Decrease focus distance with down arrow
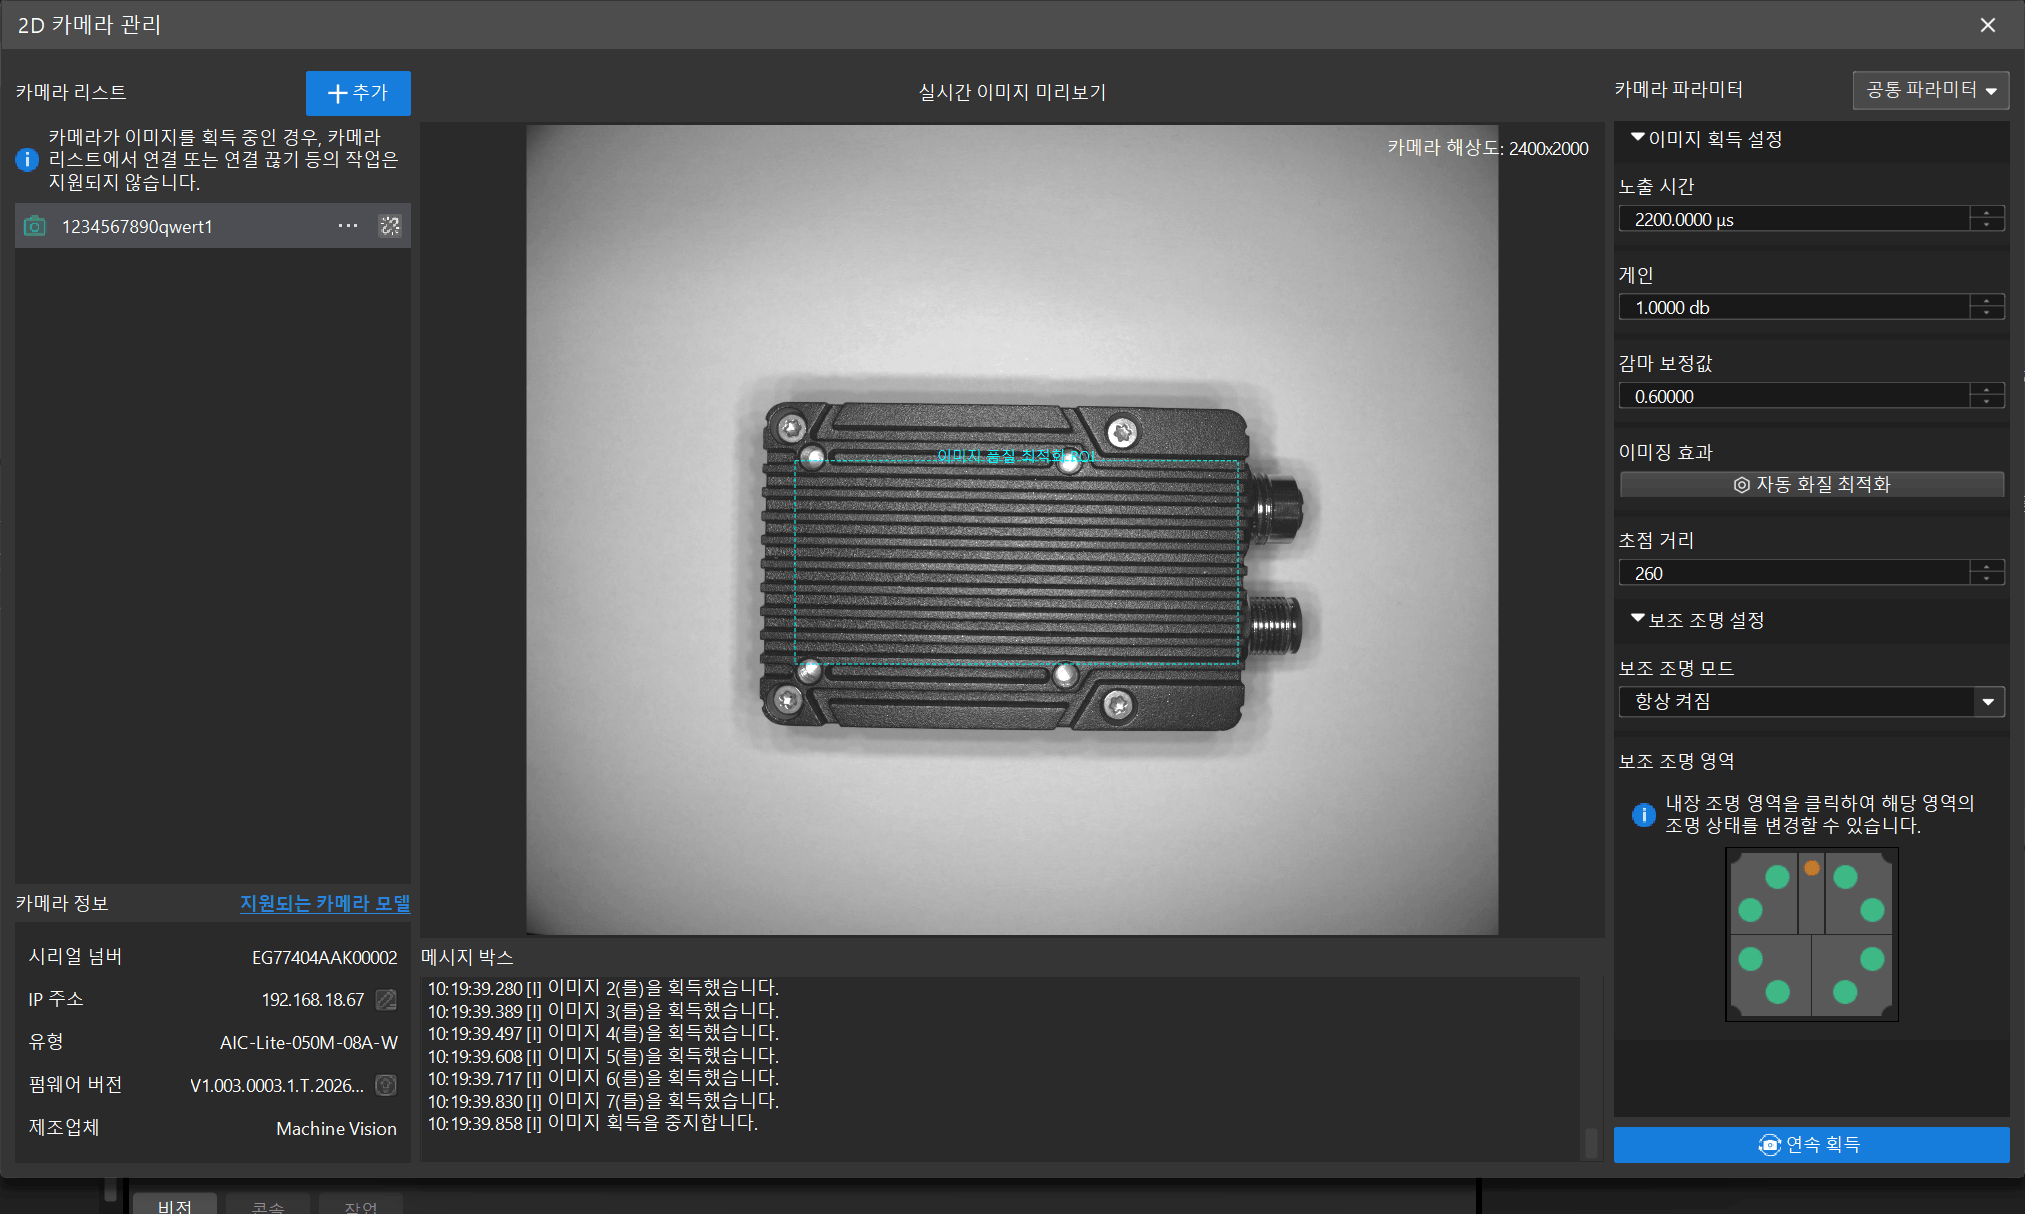The image size is (2025, 1214). [1987, 579]
